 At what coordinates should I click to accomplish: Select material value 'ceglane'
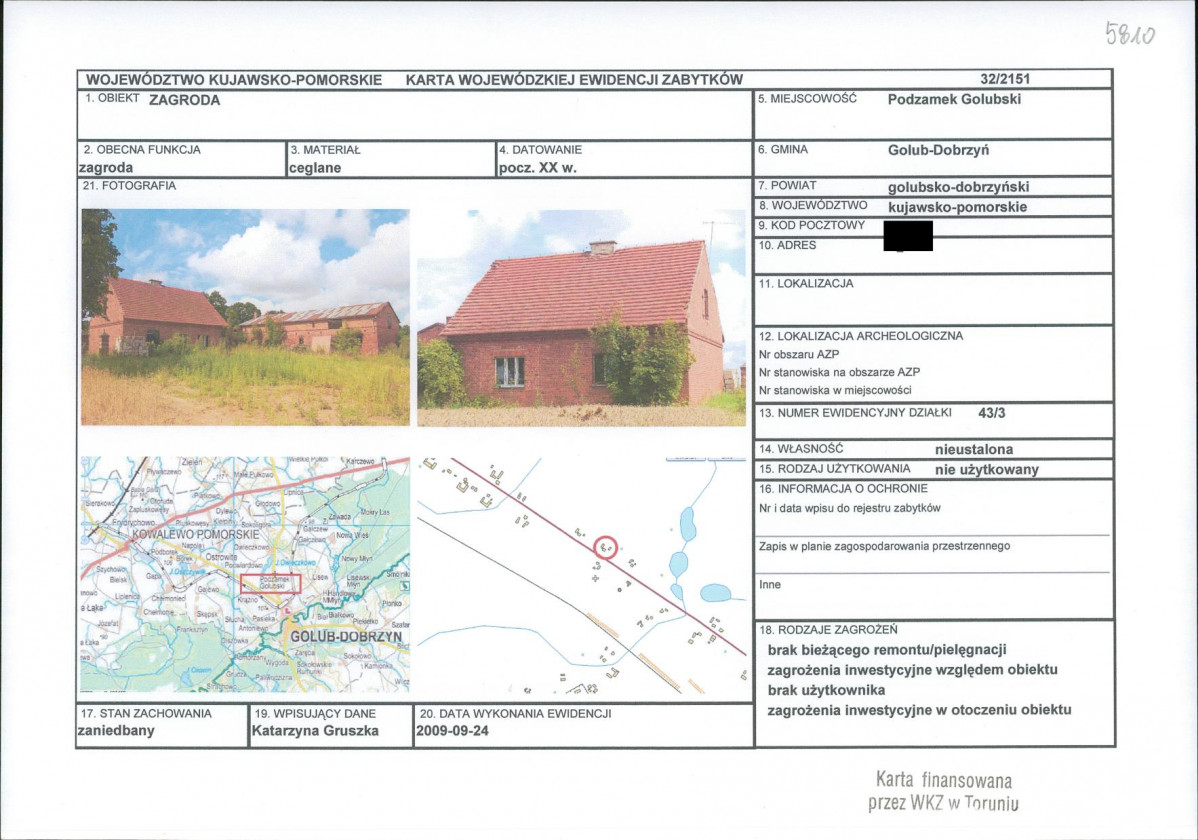[316, 167]
